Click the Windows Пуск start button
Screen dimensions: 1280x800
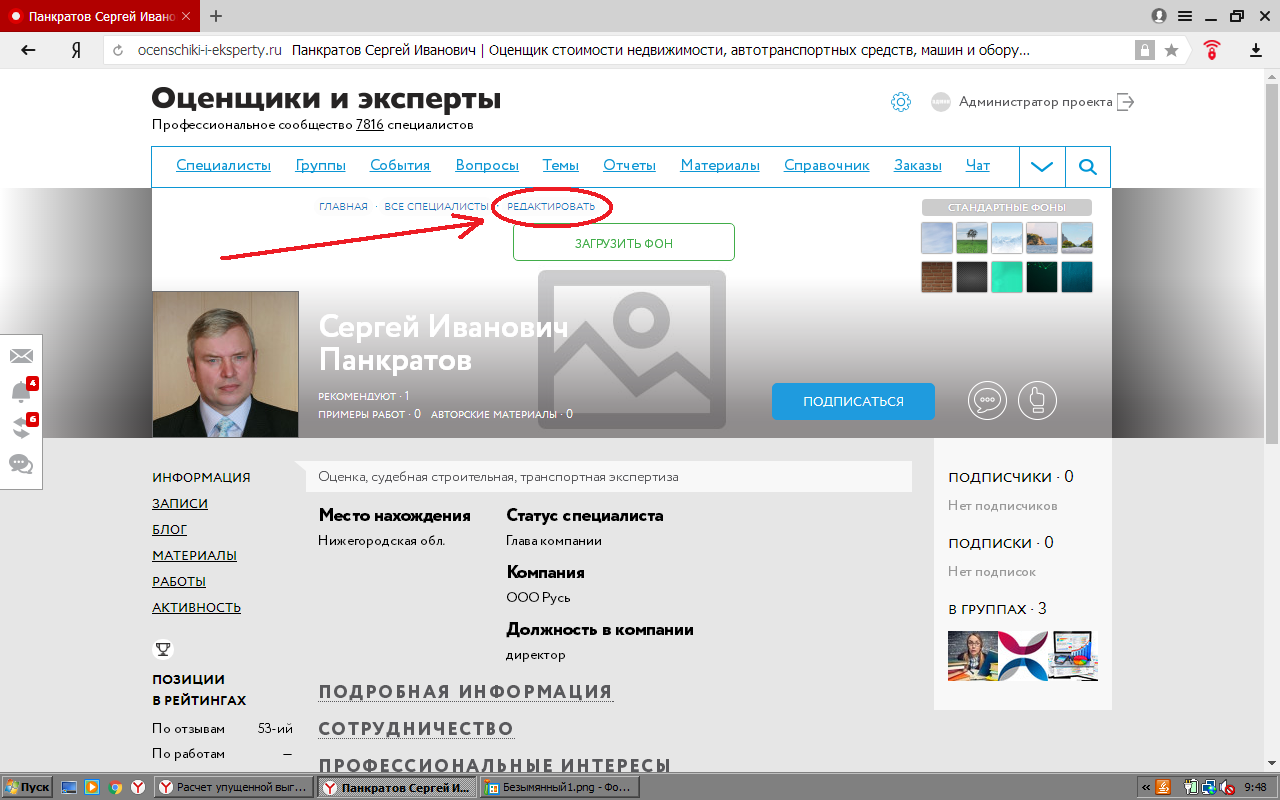click(x=27, y=787)
